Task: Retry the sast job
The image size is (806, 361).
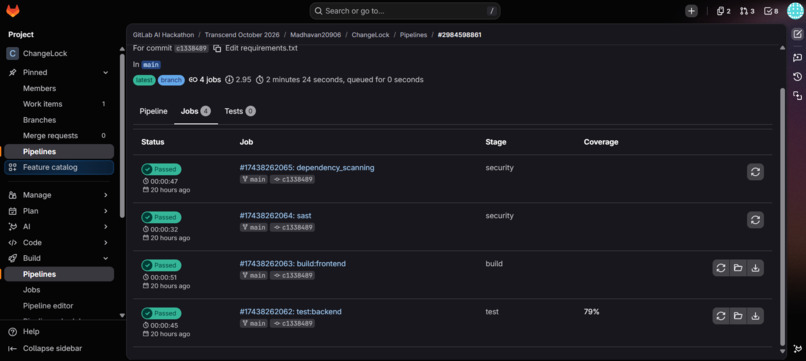Action: coord(755,220)
